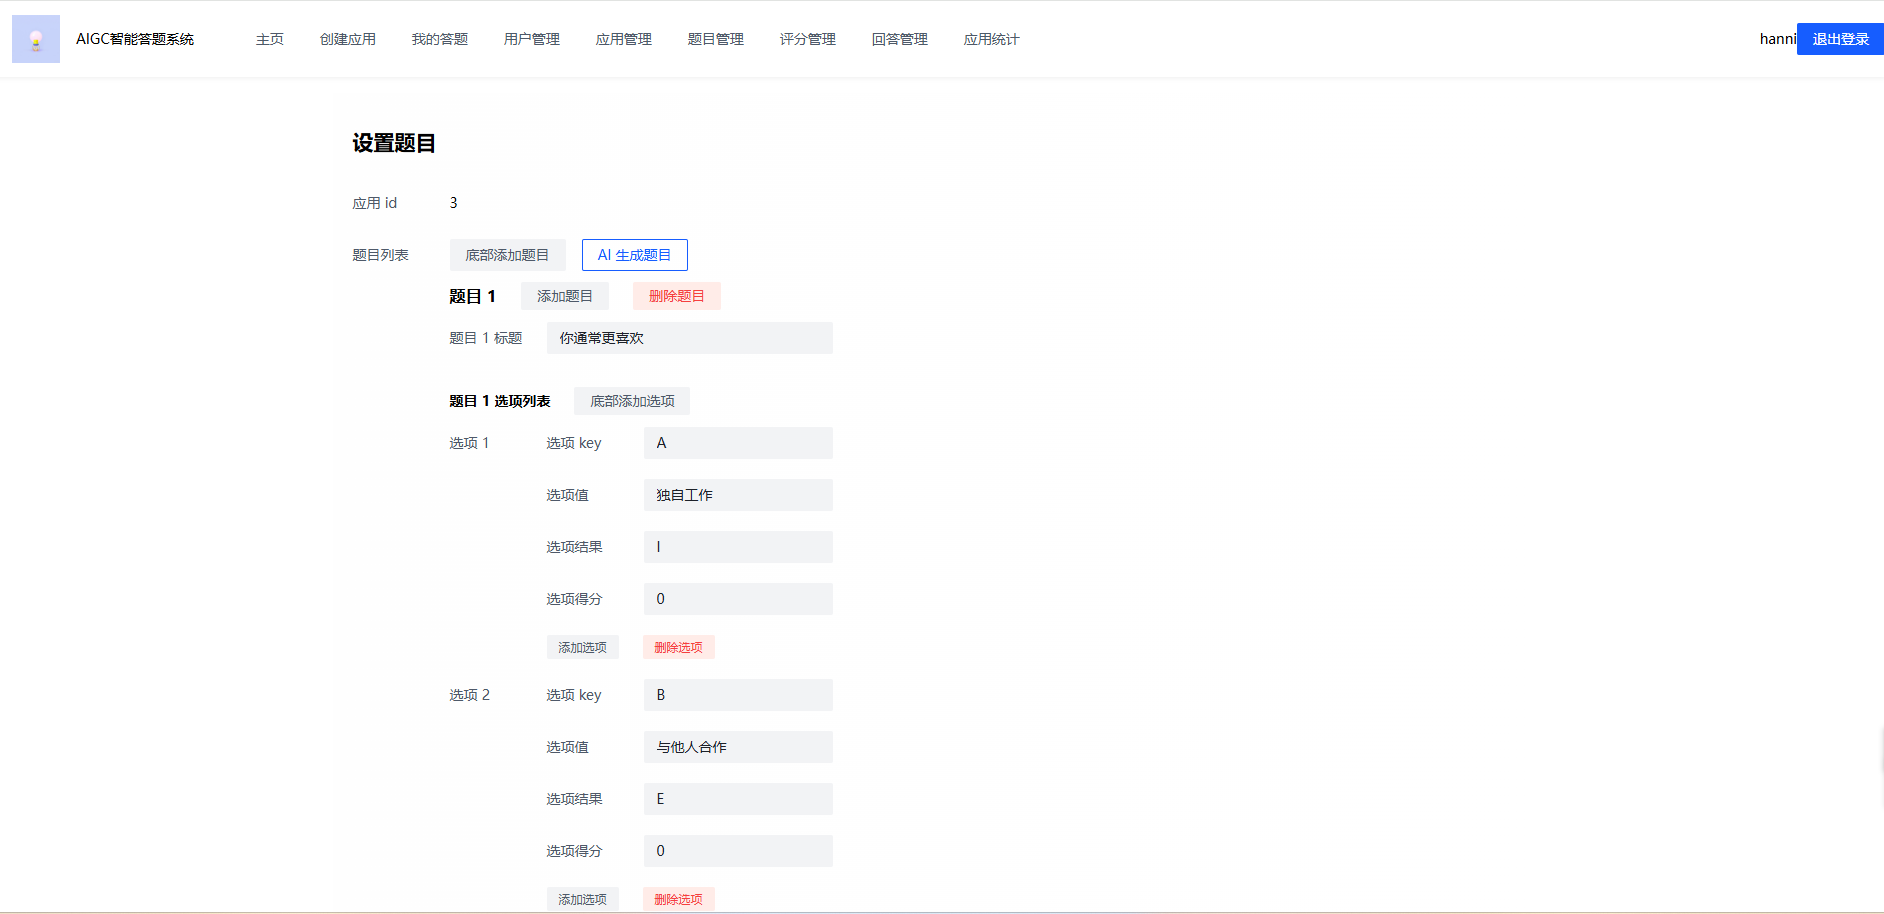Click the hanni username text
Screen dimensions: 1884x914
click(x=1778, y=39)
